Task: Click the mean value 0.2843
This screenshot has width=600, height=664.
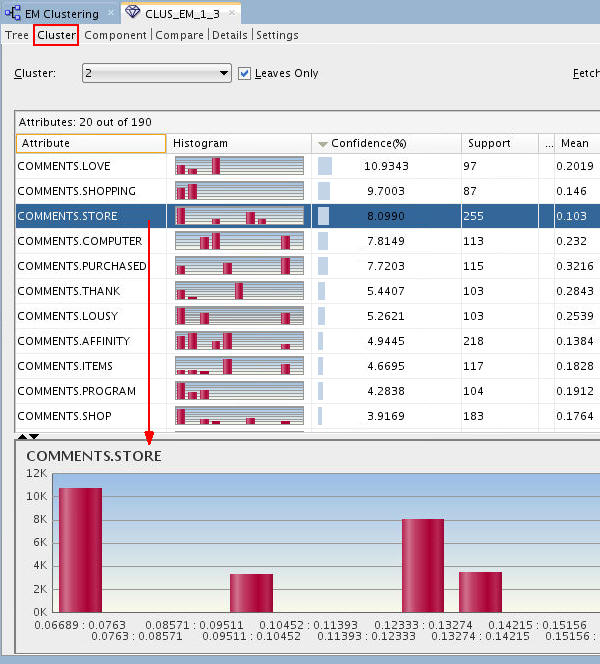Action: click(575, 291)
